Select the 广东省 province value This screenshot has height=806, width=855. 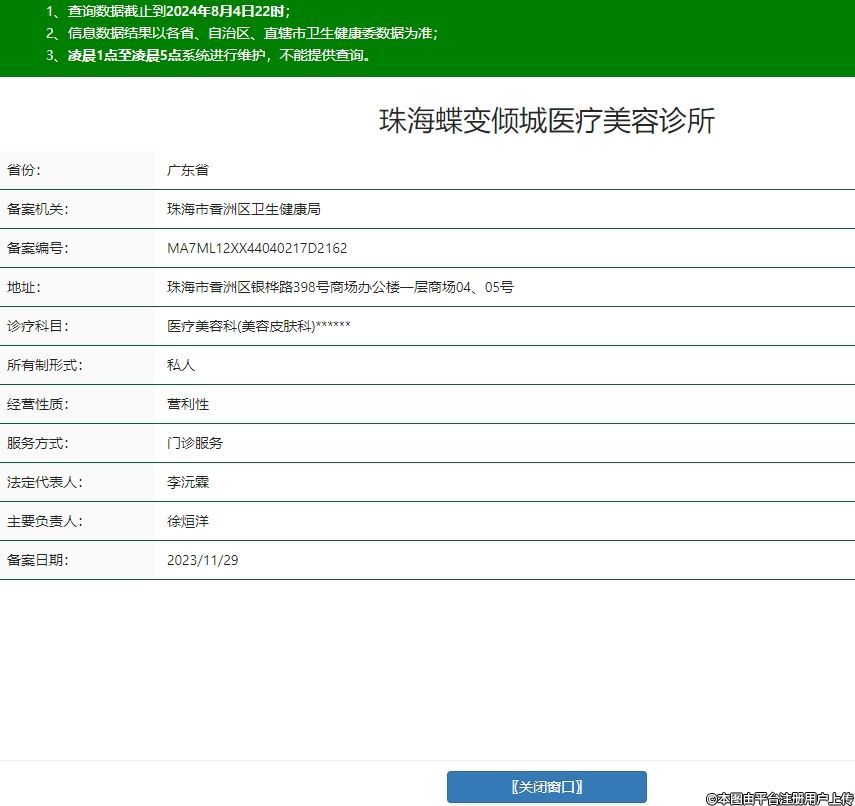[x=187, y=170]
